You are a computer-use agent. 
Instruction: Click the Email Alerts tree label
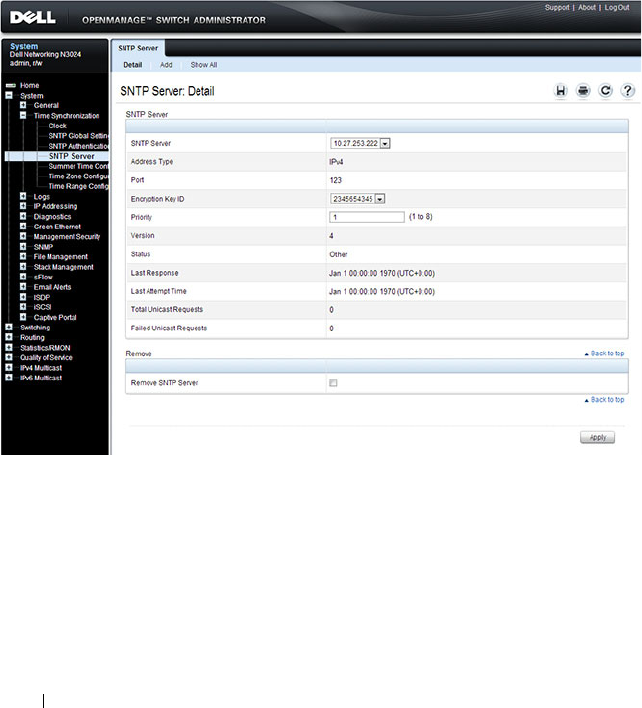pos(52,287)
